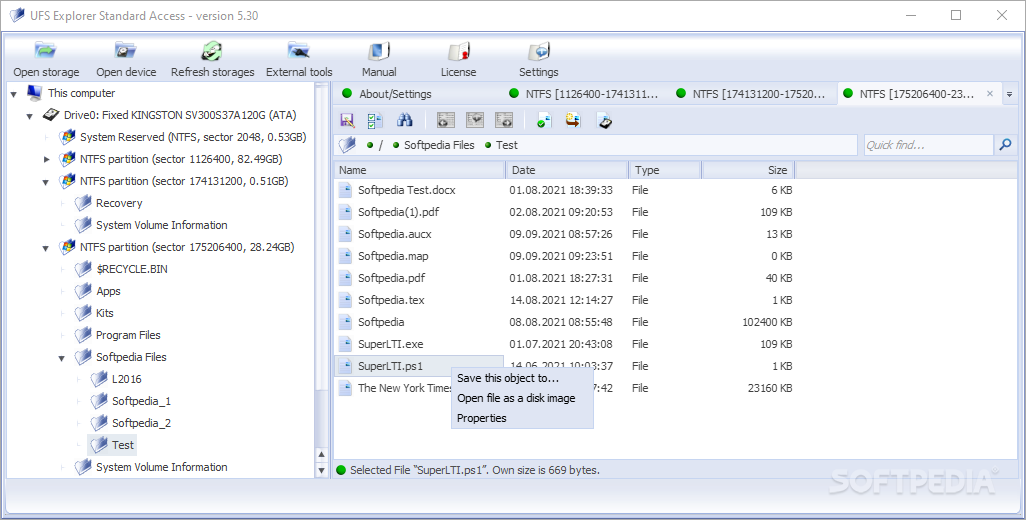Sort files by the Size column
The image size is (1026, 520).
[748, 170]
